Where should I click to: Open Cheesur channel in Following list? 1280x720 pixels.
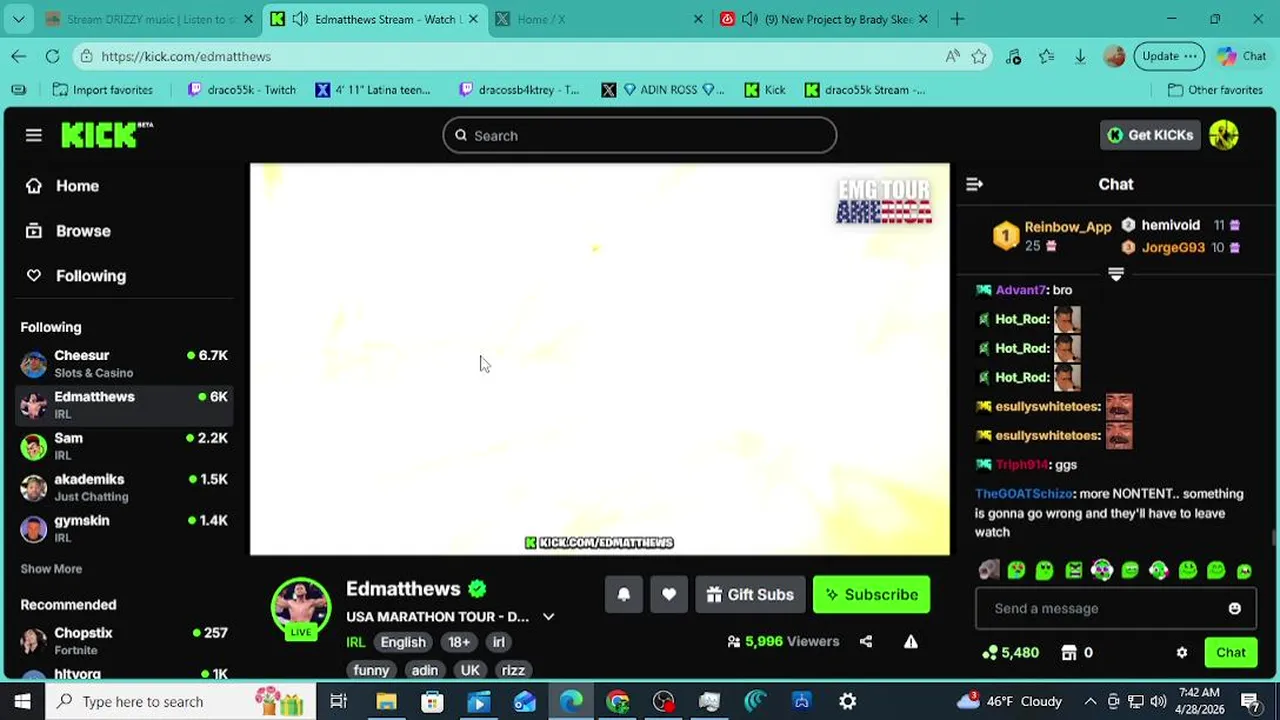coord(124,363)
